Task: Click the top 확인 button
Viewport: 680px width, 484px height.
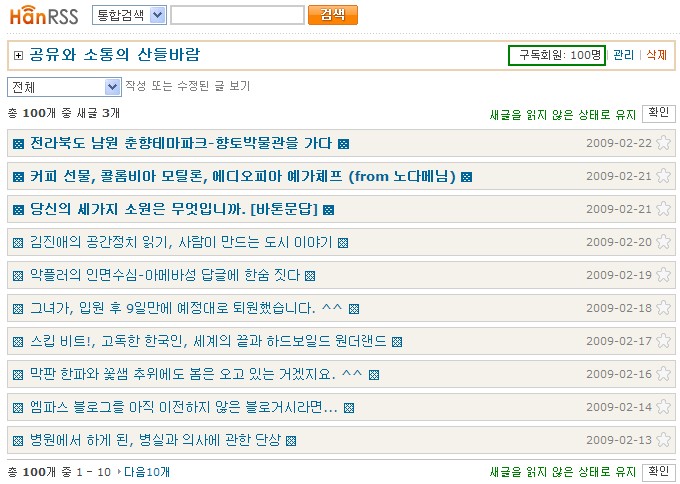Action: point(658,114)
